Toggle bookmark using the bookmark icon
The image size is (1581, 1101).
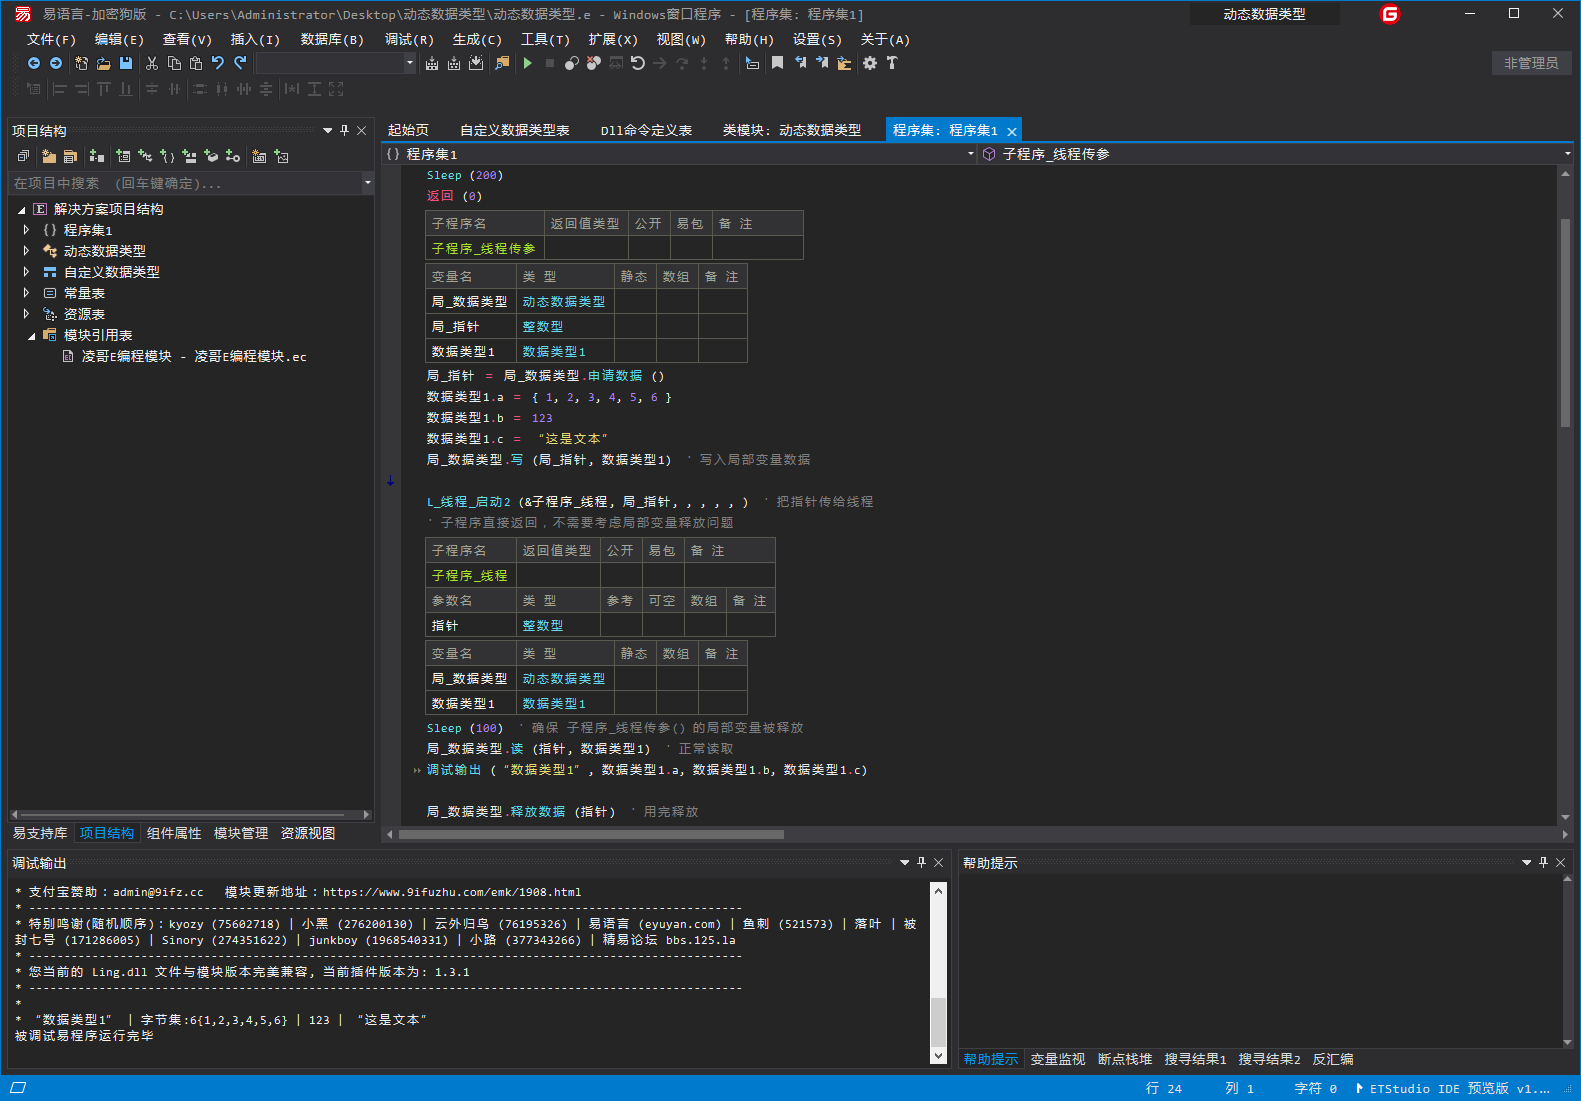coord(777,63)
